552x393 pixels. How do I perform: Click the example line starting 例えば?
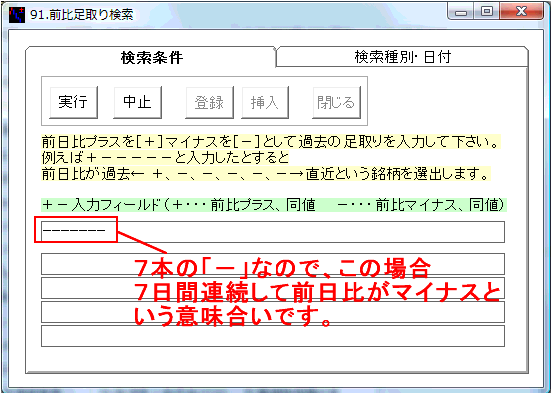[165, 158]
